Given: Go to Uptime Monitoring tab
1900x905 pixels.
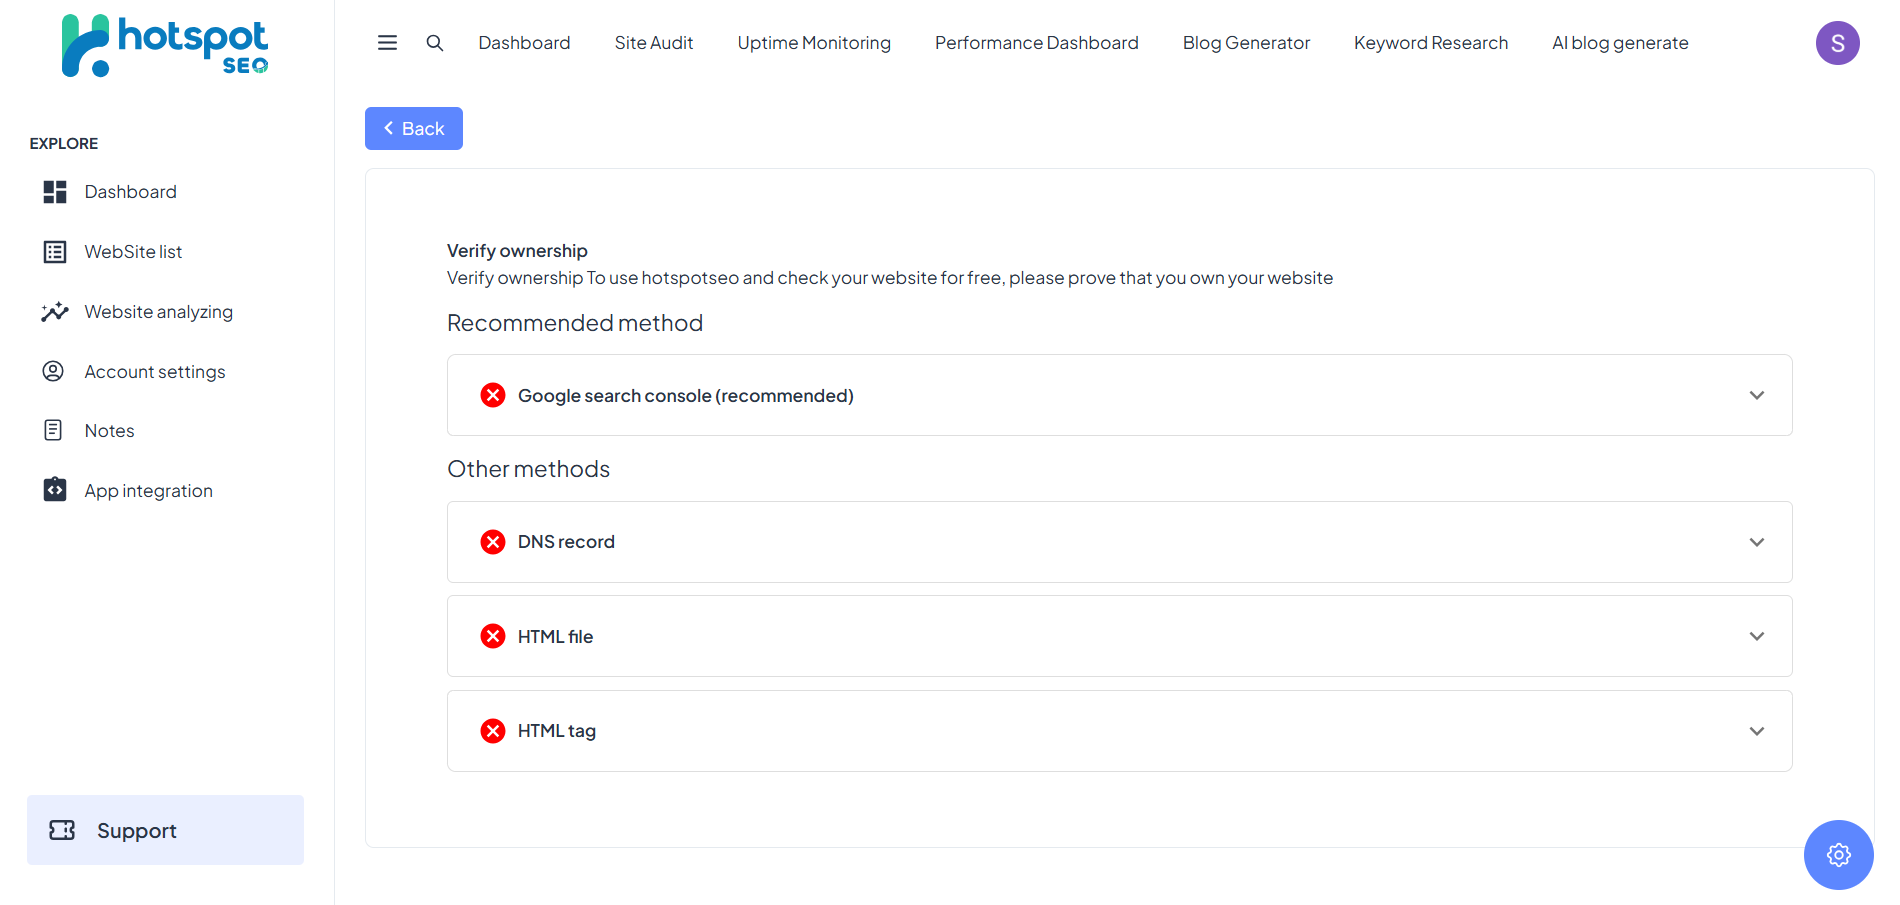Looking at the screenshot, I should click(813, 43).
